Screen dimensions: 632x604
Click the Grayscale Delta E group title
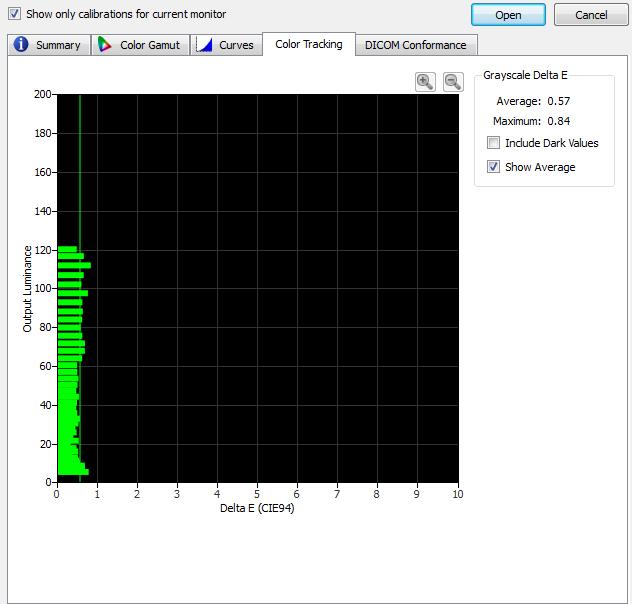pos(525,75)
